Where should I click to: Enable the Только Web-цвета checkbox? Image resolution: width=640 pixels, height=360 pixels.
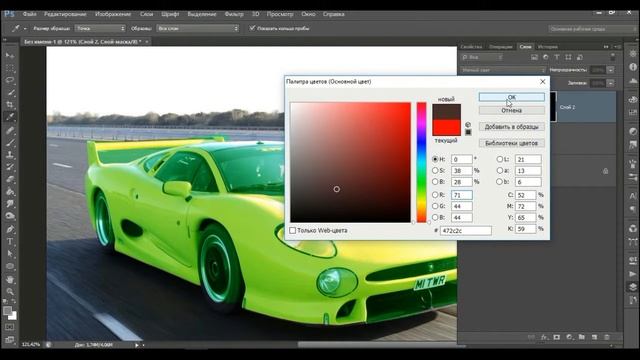click(293, 231)
